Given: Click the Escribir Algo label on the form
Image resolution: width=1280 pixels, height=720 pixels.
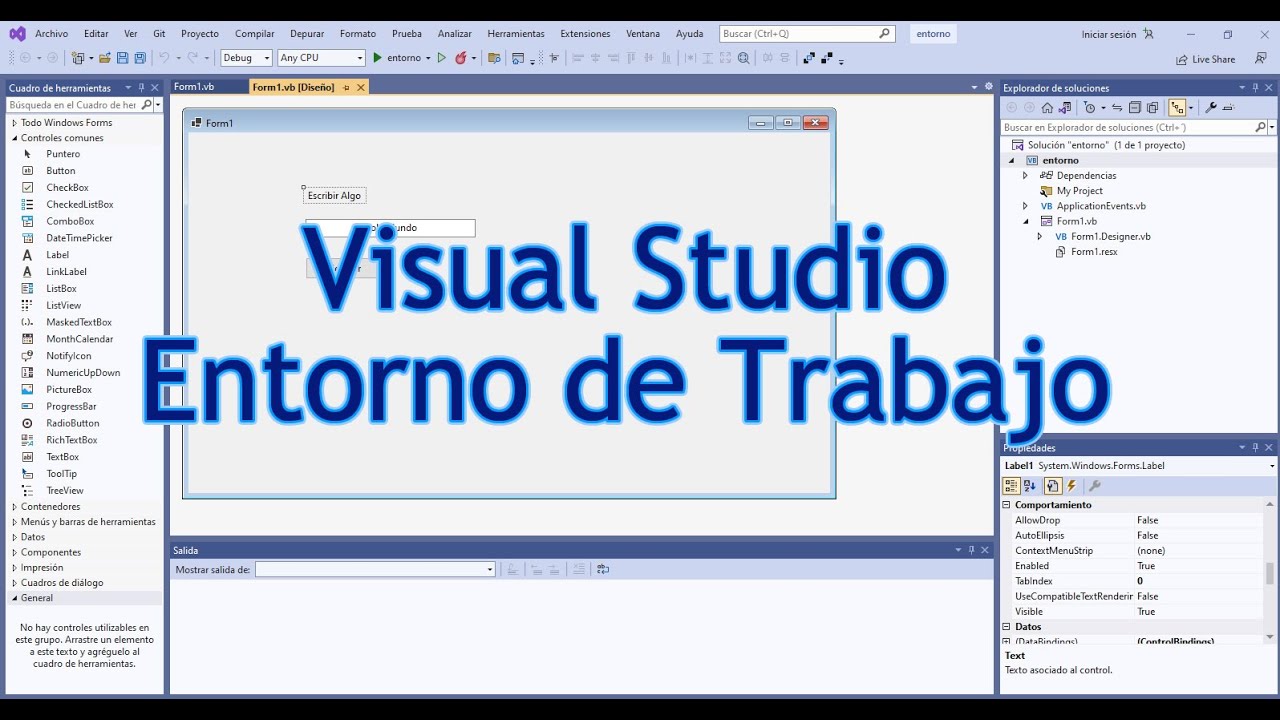Looking at the screenshot, I should 334,195.
